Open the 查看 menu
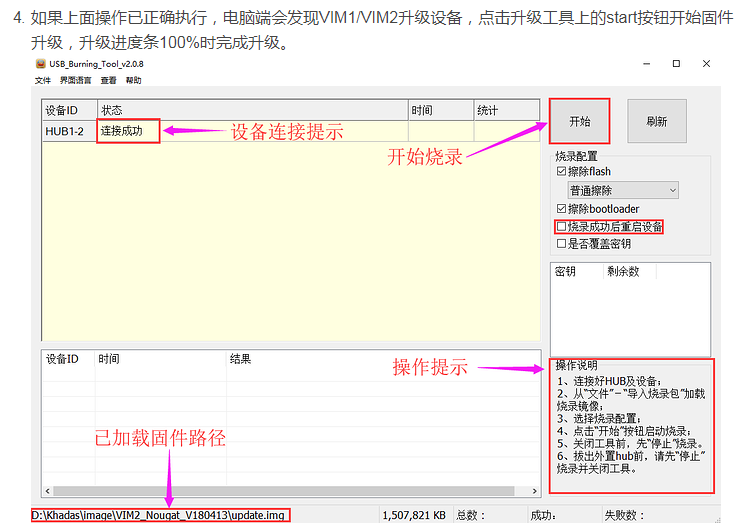The height and width of the screenshot is (532, 744). 108,80
